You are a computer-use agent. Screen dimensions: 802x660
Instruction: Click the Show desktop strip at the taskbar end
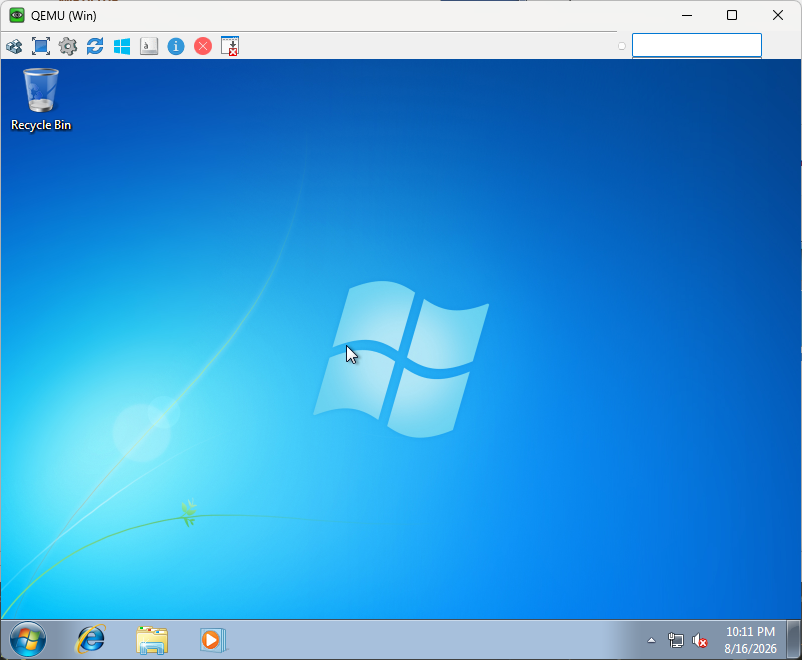[794, 640]
